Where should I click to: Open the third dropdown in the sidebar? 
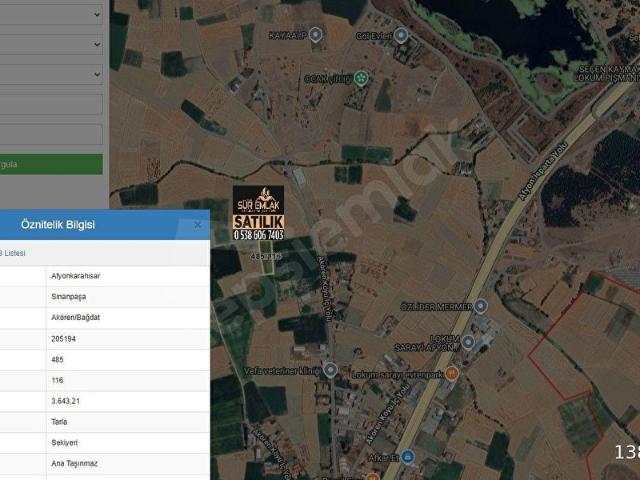[x=51, y=74]
